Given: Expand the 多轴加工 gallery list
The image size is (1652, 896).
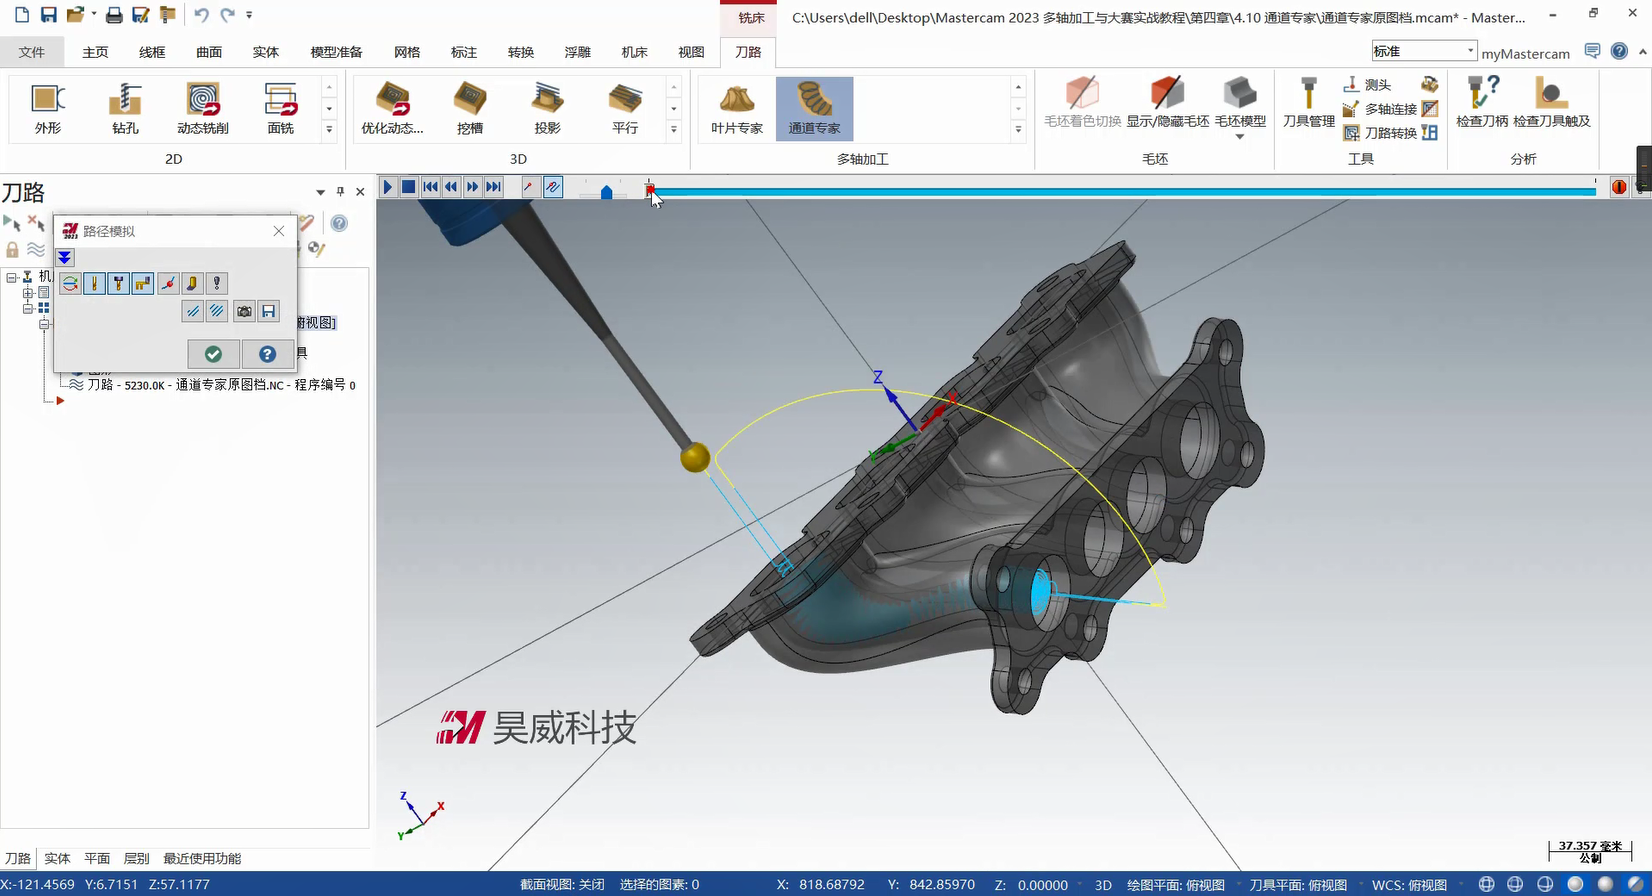Looking at the screenshot, I should click(x=1018, y=130).
